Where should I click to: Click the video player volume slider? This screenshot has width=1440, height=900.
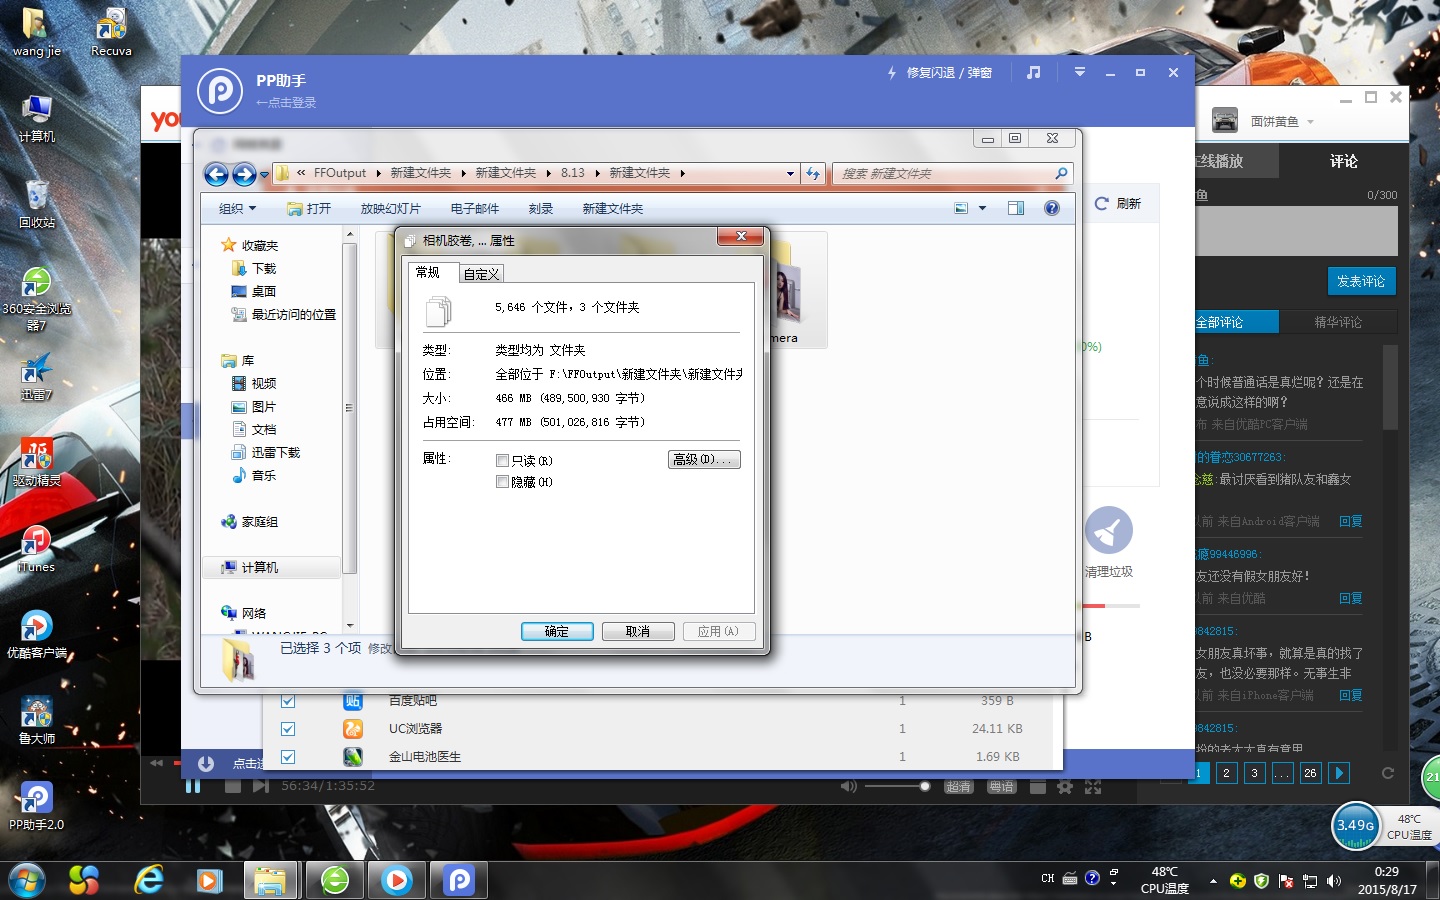coord(897,787)
